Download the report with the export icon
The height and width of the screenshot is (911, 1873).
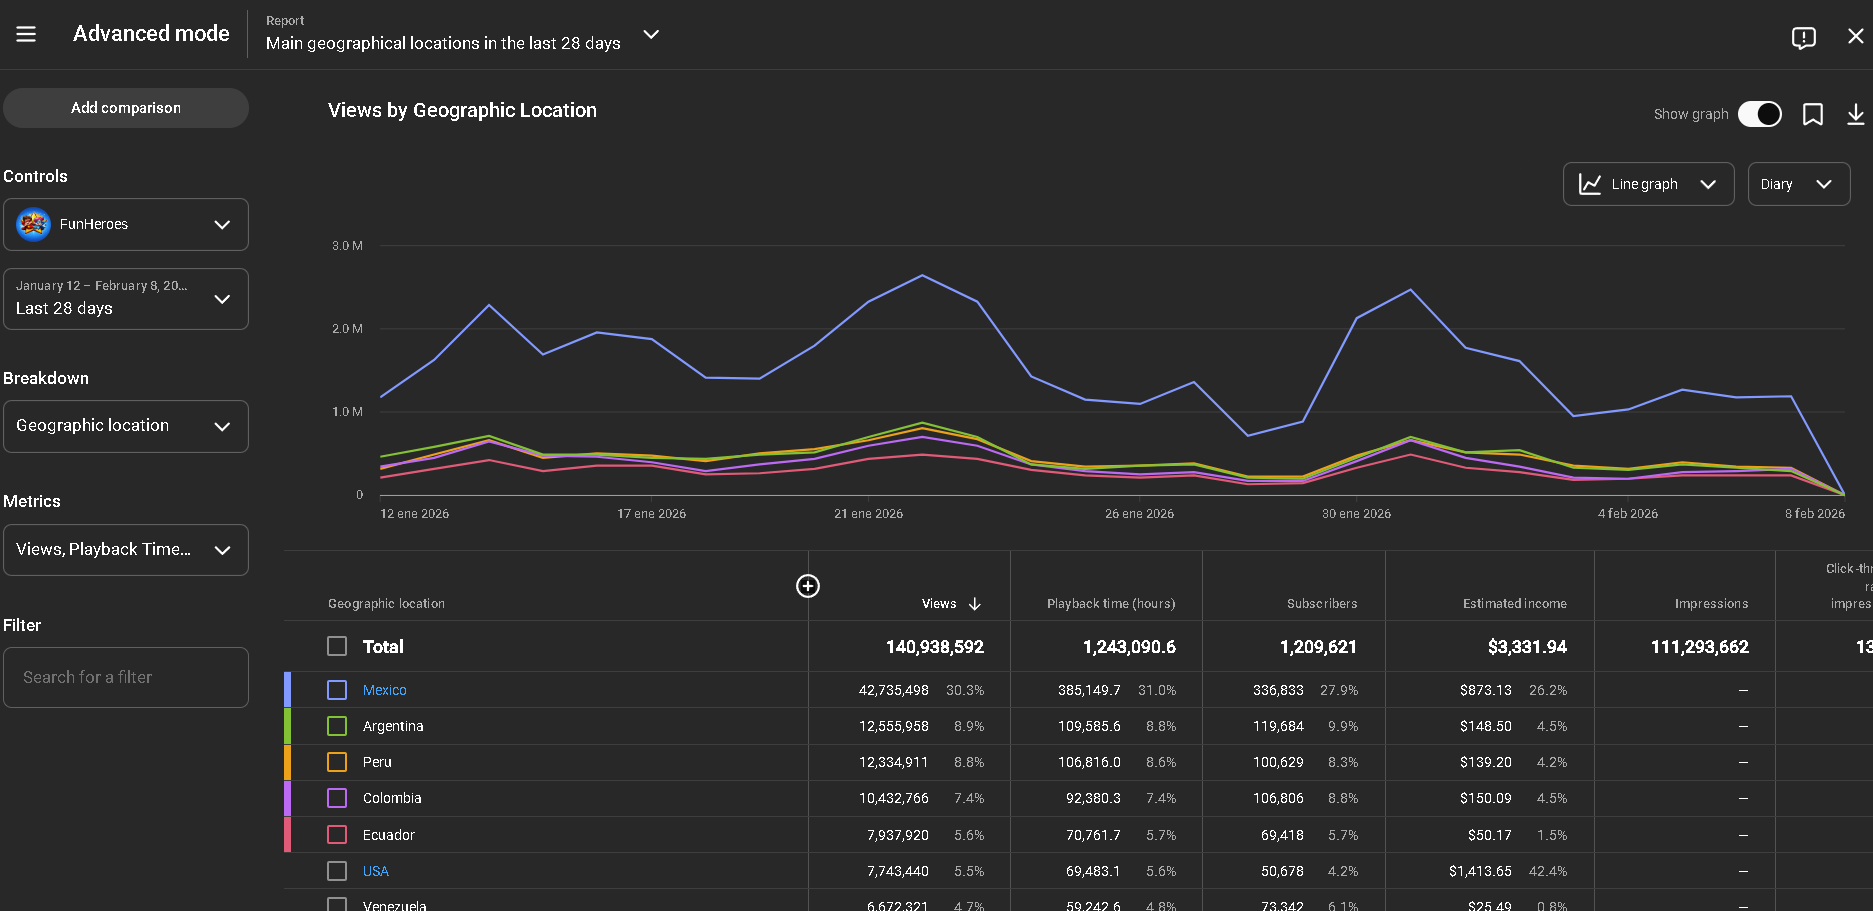(x=1855, y=115)
